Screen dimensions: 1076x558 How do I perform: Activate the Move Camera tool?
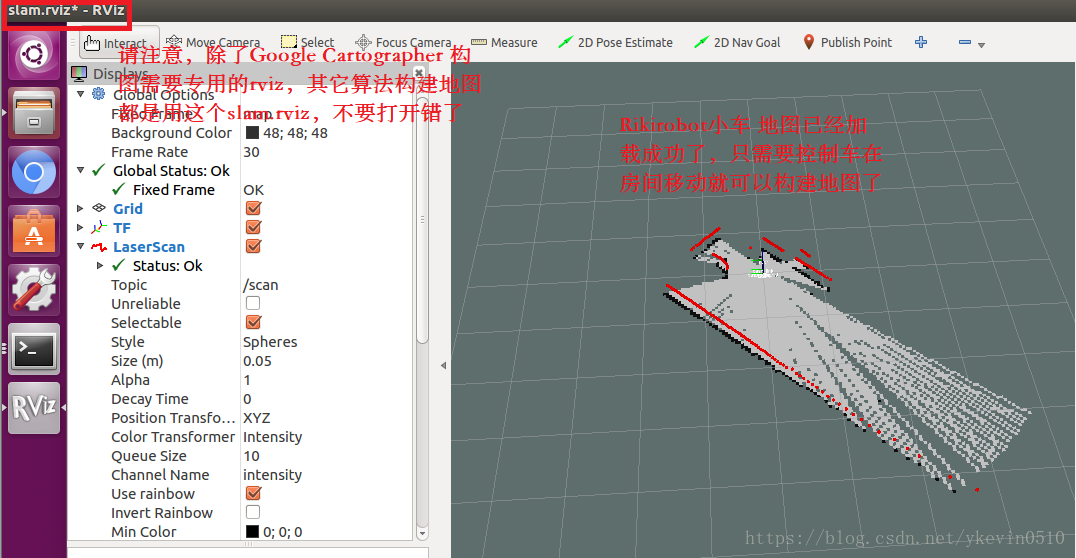point(213,43)
